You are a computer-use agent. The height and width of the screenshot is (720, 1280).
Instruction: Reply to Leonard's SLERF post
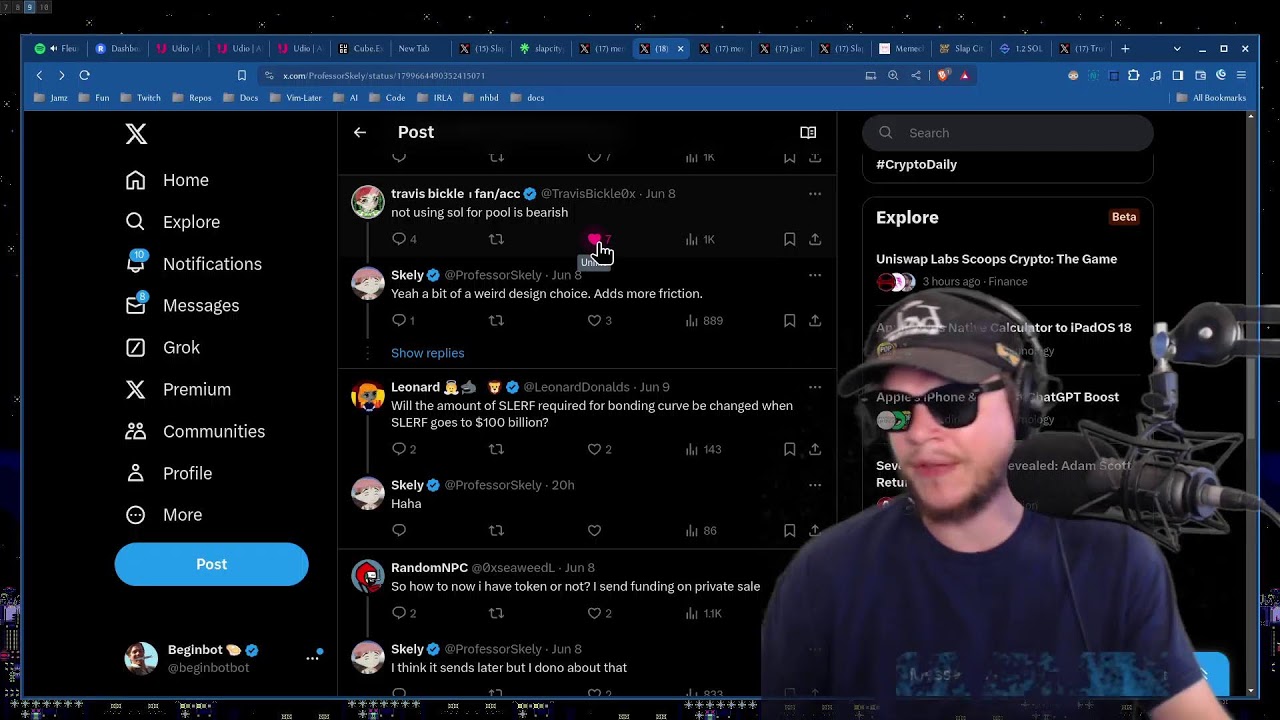(x=399, y=449)
